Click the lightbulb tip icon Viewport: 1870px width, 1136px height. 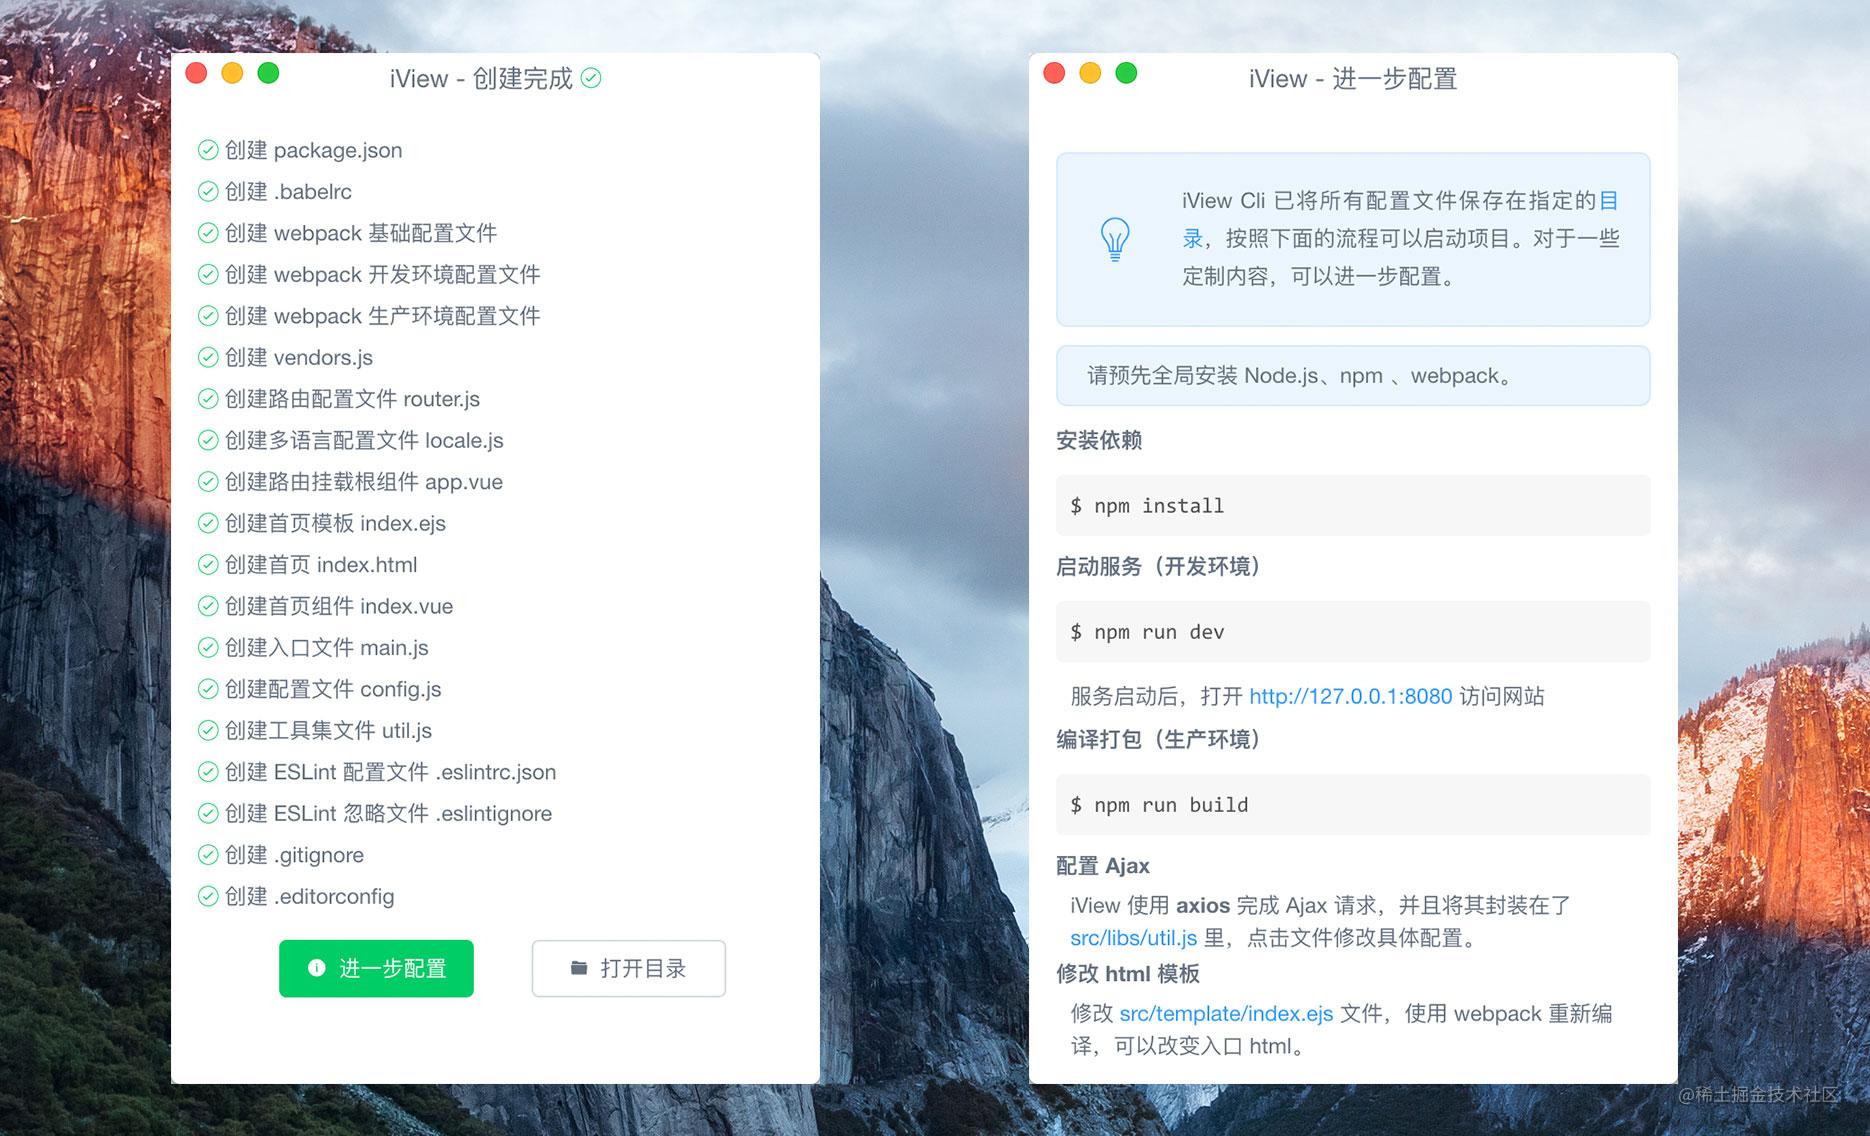point(1115,240)
